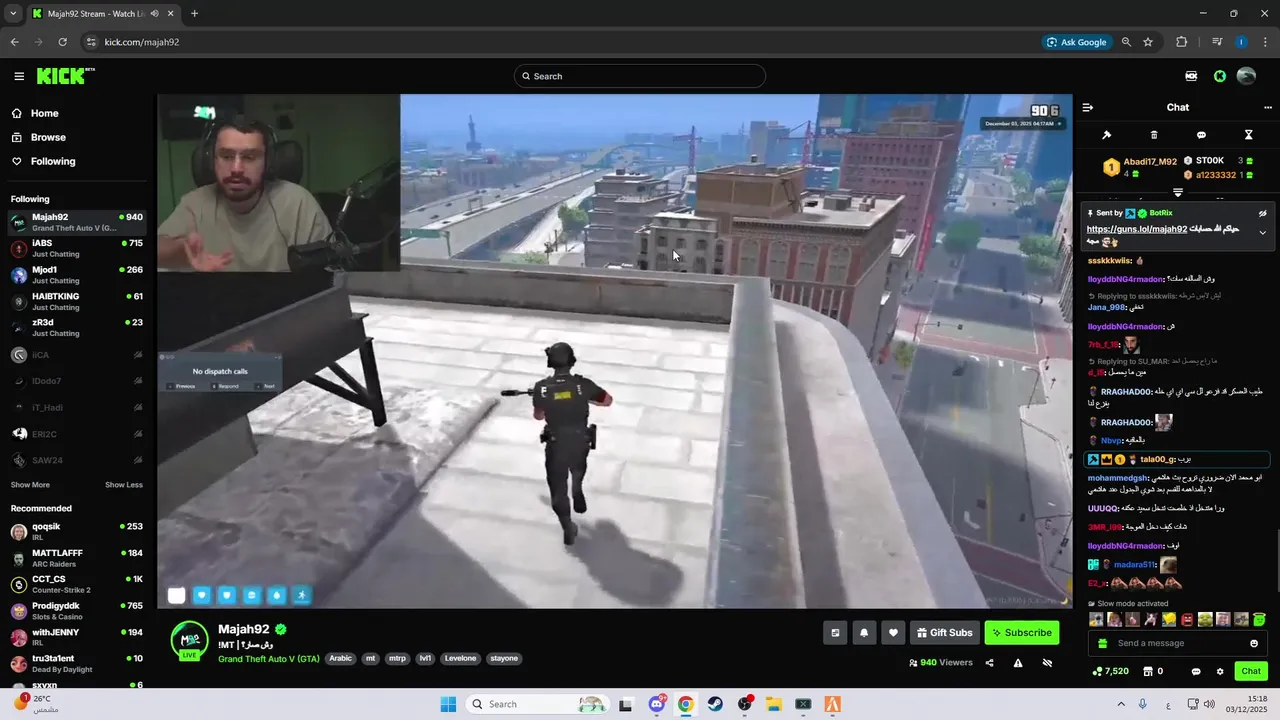Click the clip creation button
The height and width of the screenshot is (720, 1280).
coord(835,632)
